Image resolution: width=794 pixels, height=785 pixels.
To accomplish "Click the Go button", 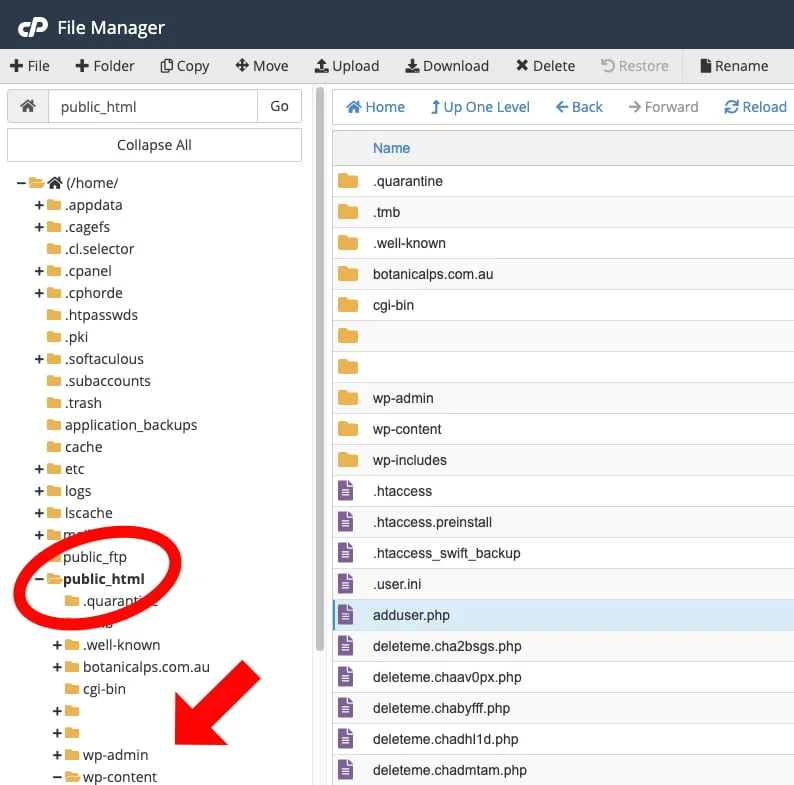I will tap(280, 106).
